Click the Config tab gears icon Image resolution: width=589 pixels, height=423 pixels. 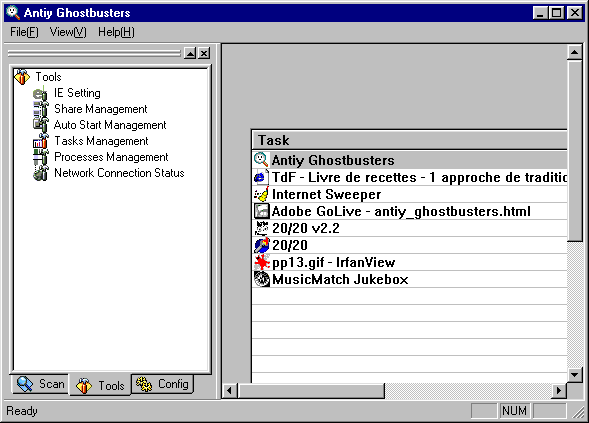144,384
